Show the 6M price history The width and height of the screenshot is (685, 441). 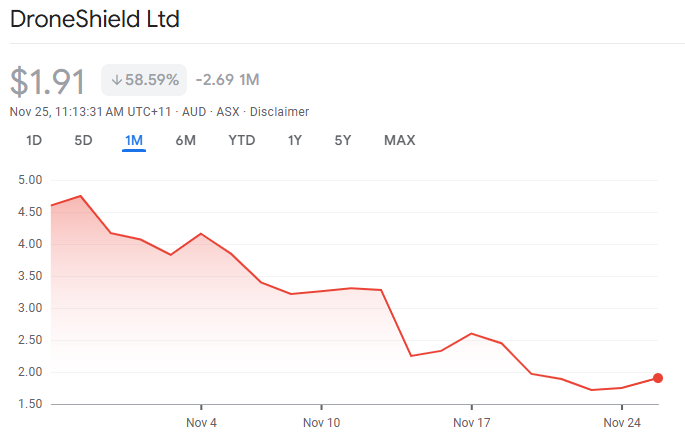[186, 140]
